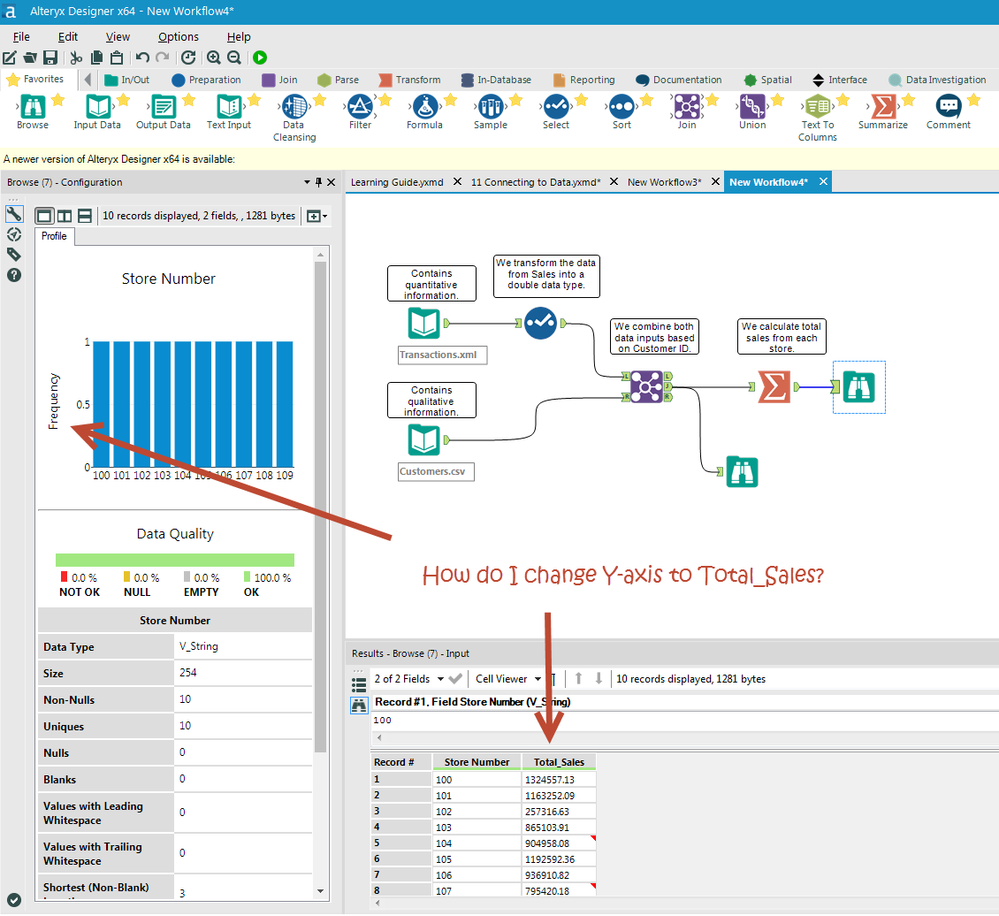The height and width of the screenshot is (916, 999).
Task: Choose the Data Cleansing tool
Action: pos(294,107)
